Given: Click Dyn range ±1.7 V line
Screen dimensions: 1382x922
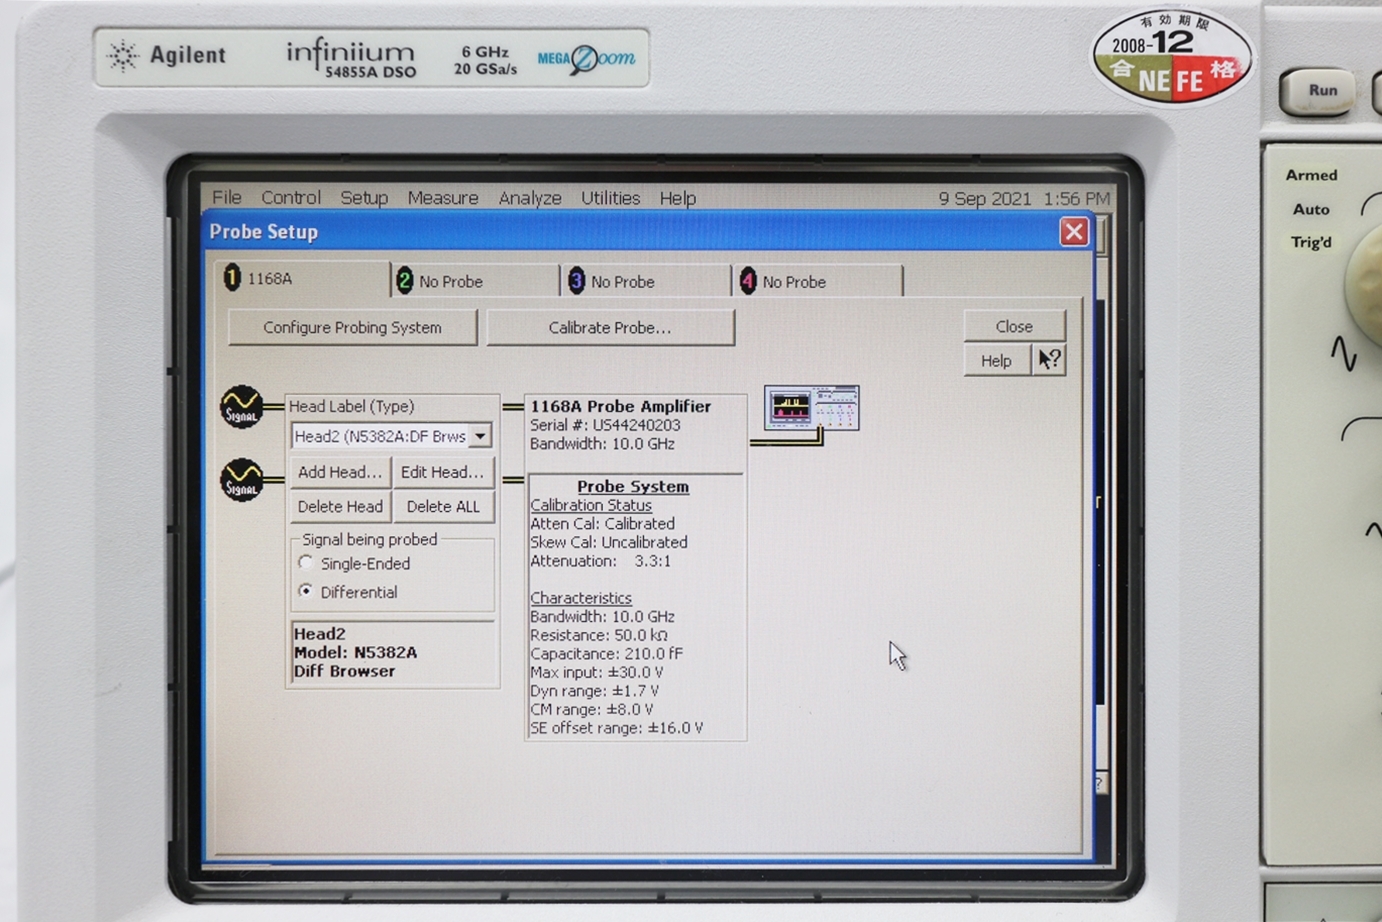Looking at the screenshot, I should point(595,691).
